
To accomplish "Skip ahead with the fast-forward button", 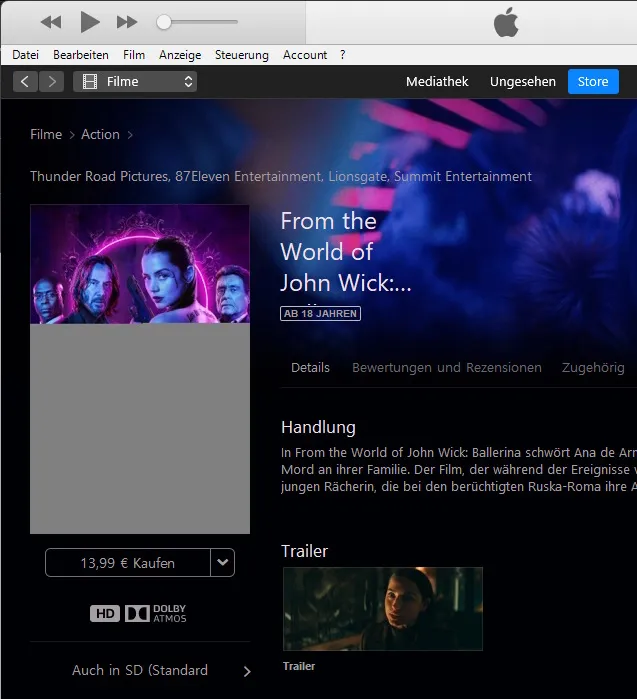I will (127, 22).
